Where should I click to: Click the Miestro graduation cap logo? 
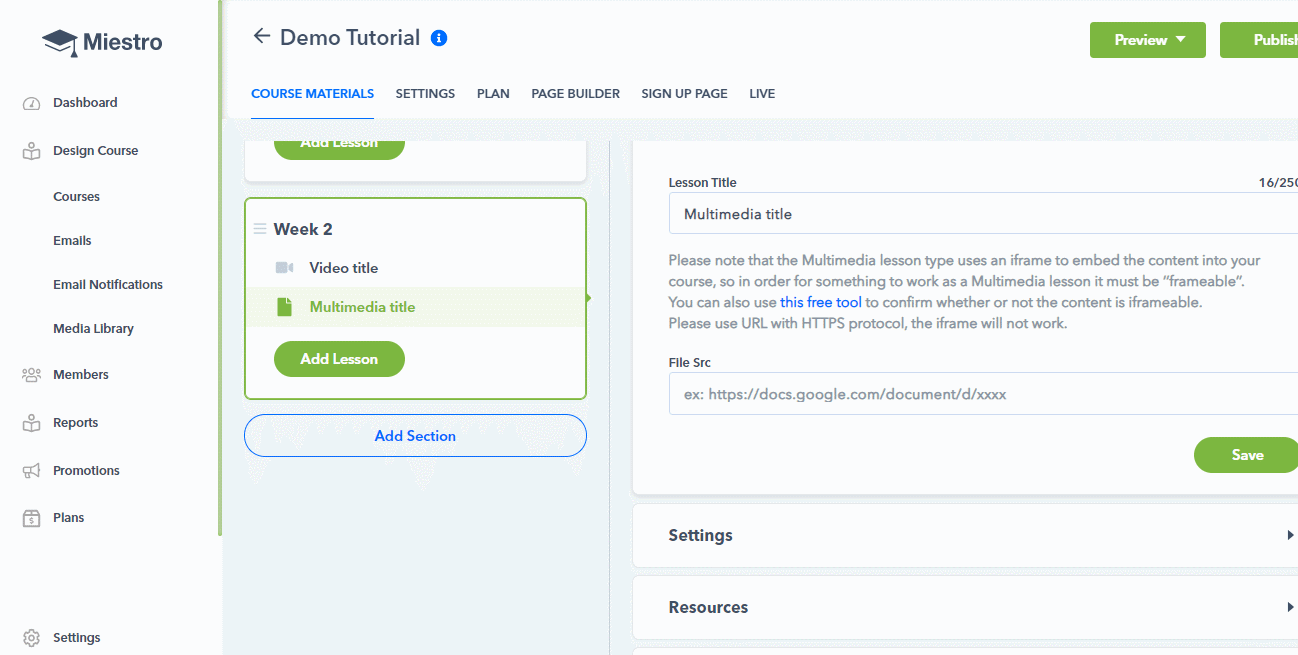[x=60, y=42]
